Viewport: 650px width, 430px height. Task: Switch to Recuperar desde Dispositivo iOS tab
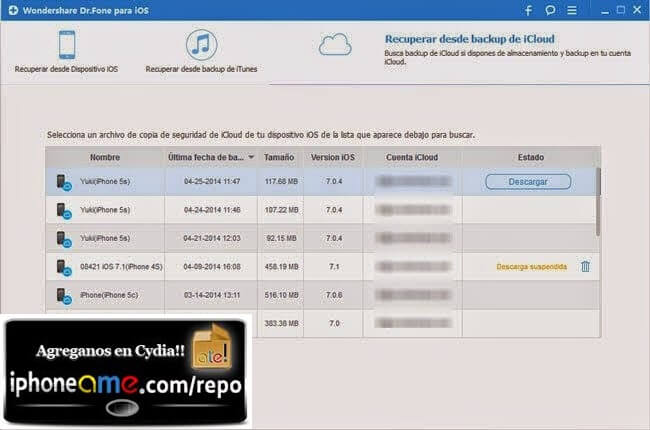[x=66, y=70]
